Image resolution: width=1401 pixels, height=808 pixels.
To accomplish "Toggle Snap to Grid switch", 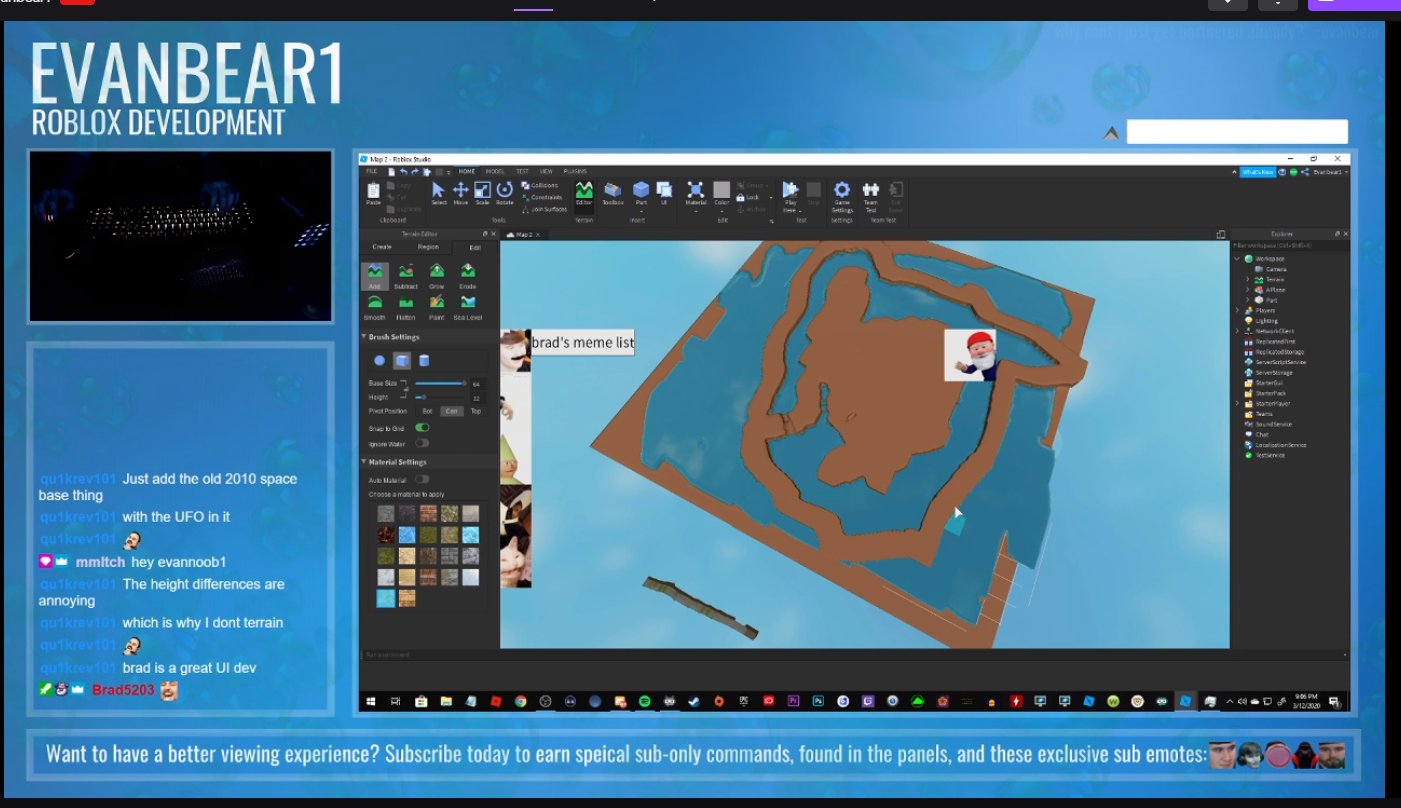I will pyautogui.click(x=423, y=427).
